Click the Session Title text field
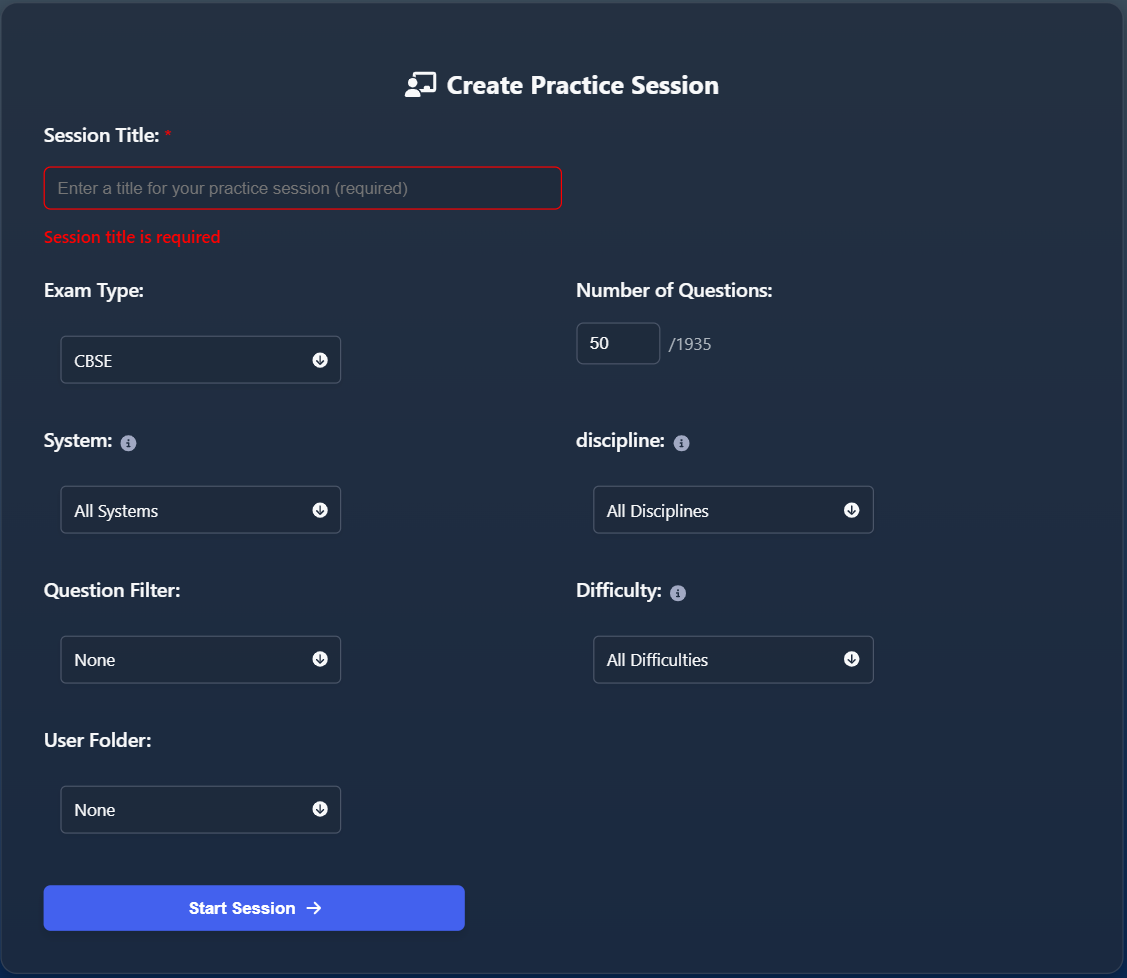Image resolution: width=1127 pixels, height=978 pixels. coord(302,187)
